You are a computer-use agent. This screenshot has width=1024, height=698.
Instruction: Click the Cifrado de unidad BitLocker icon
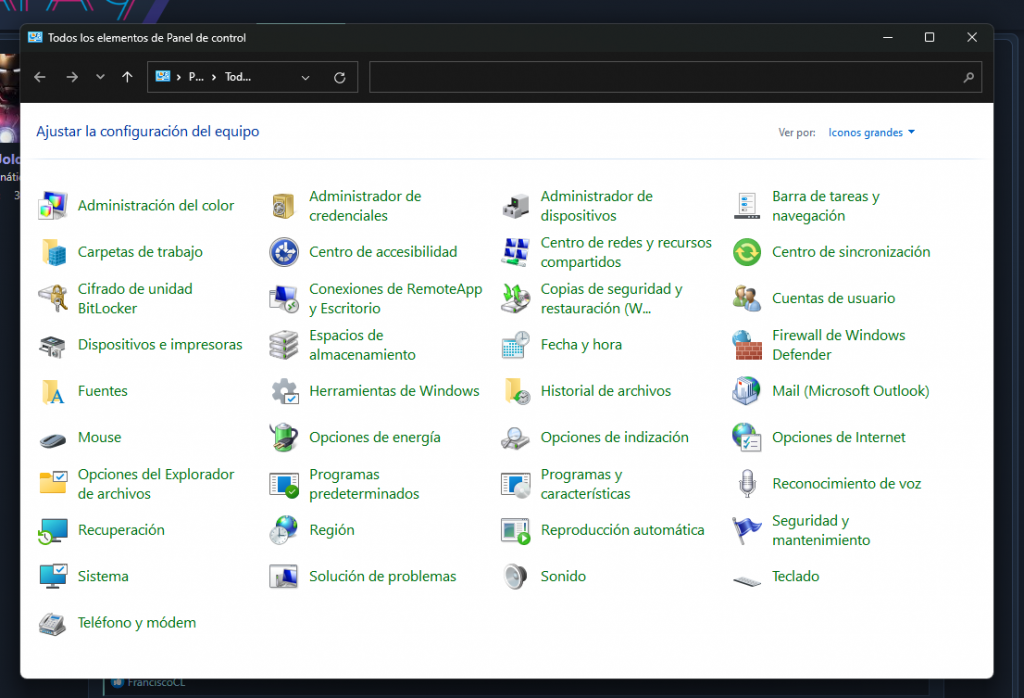coord(52,298)
